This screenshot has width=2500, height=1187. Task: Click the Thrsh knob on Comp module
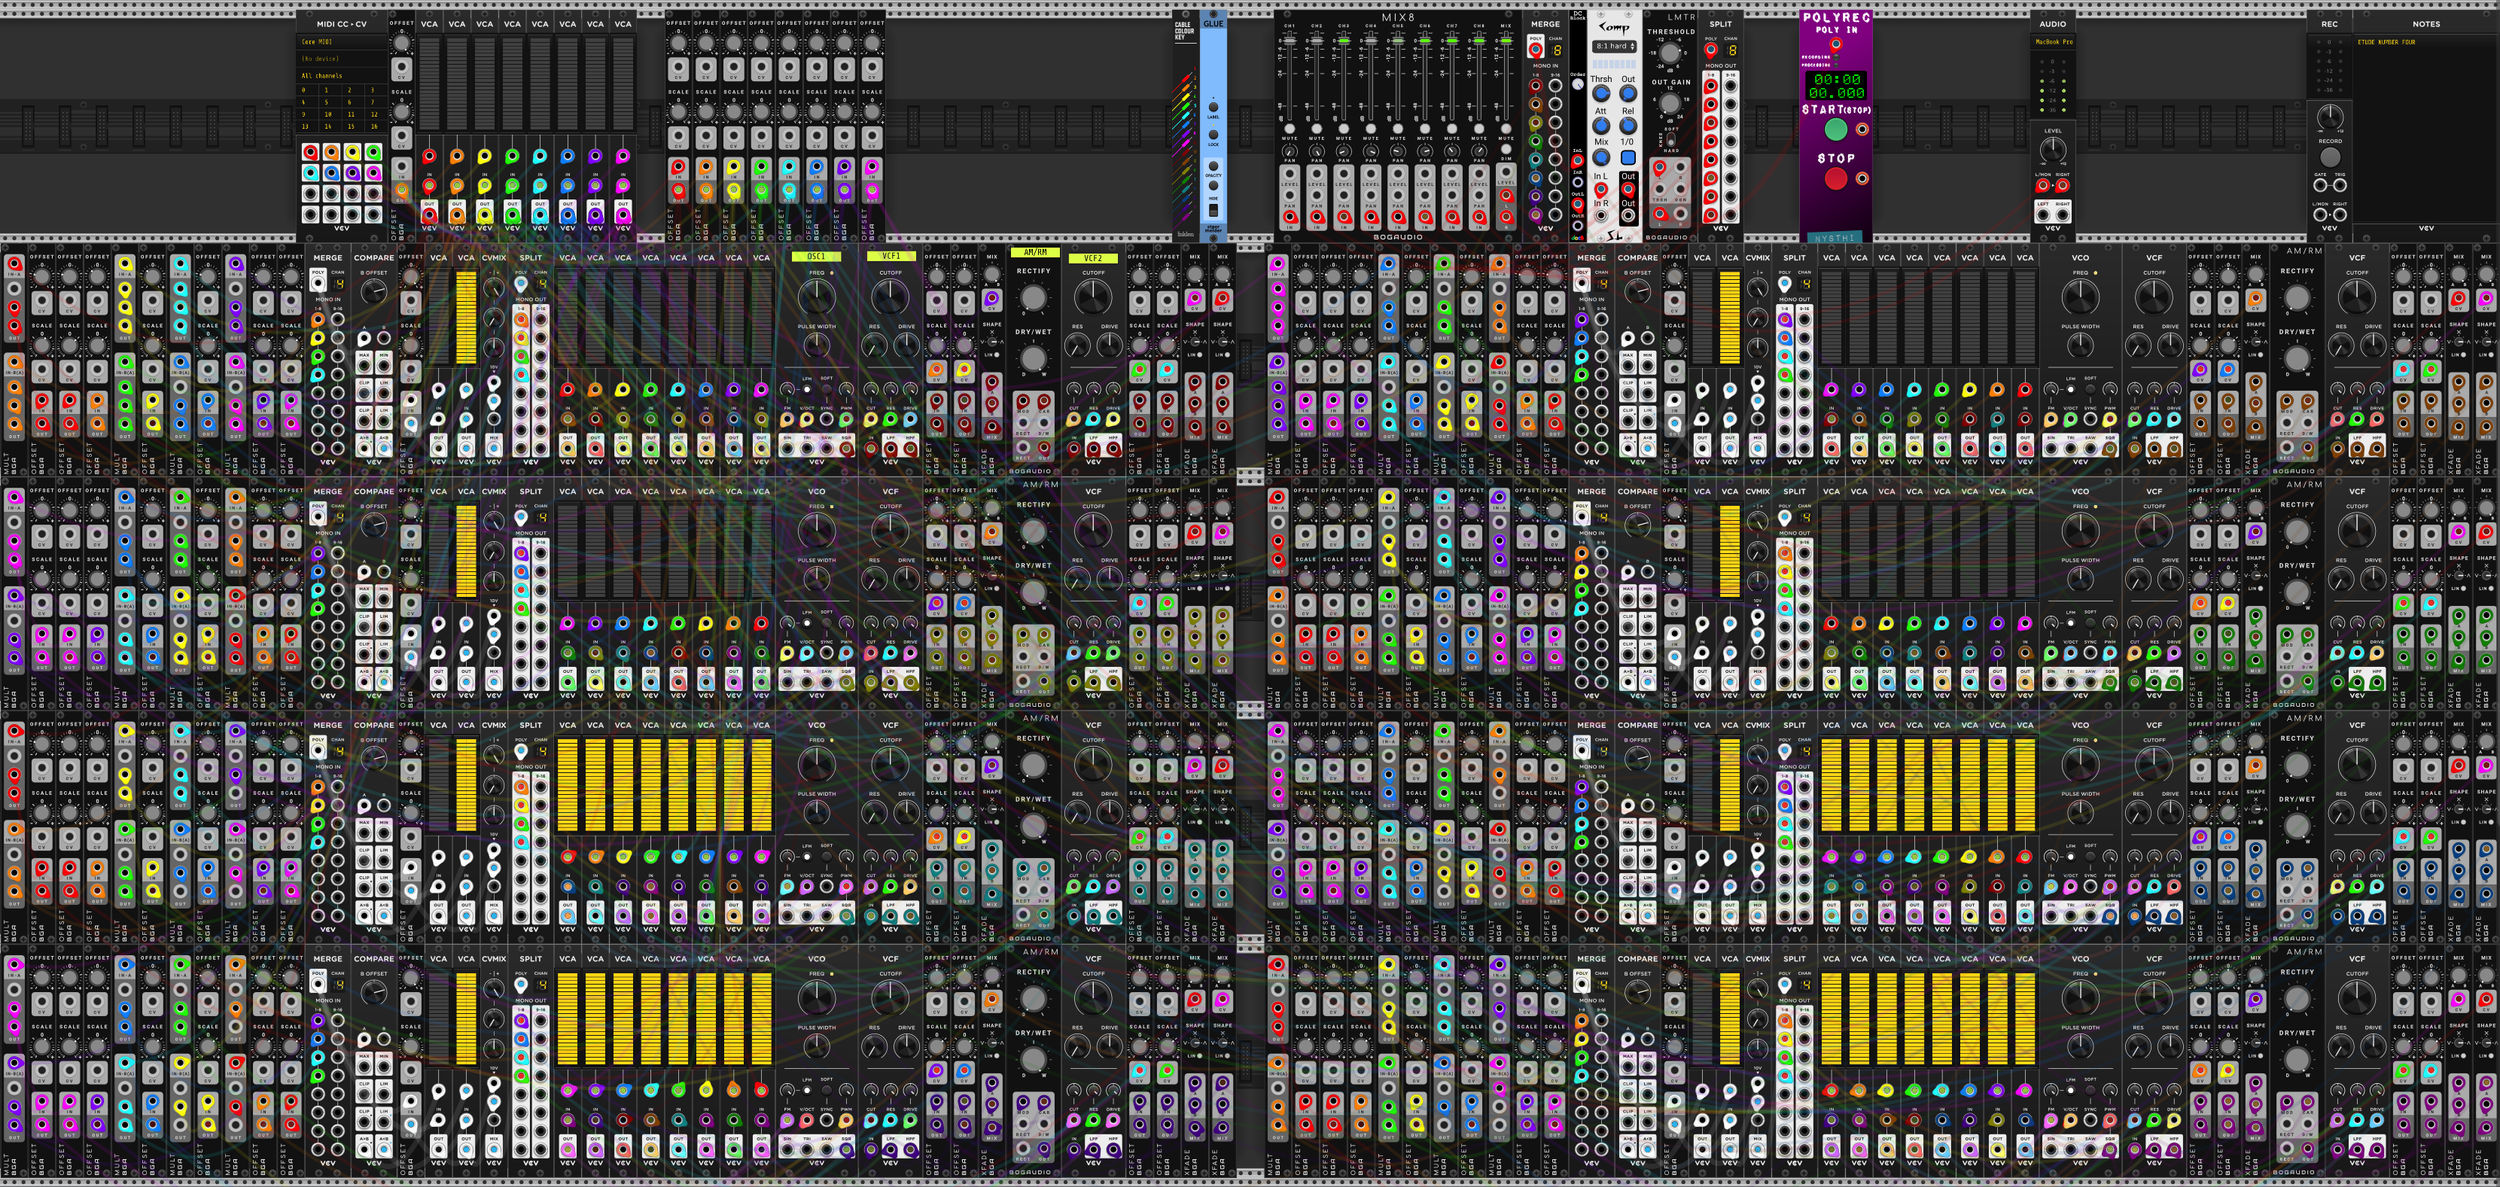tap(1601, 94)
